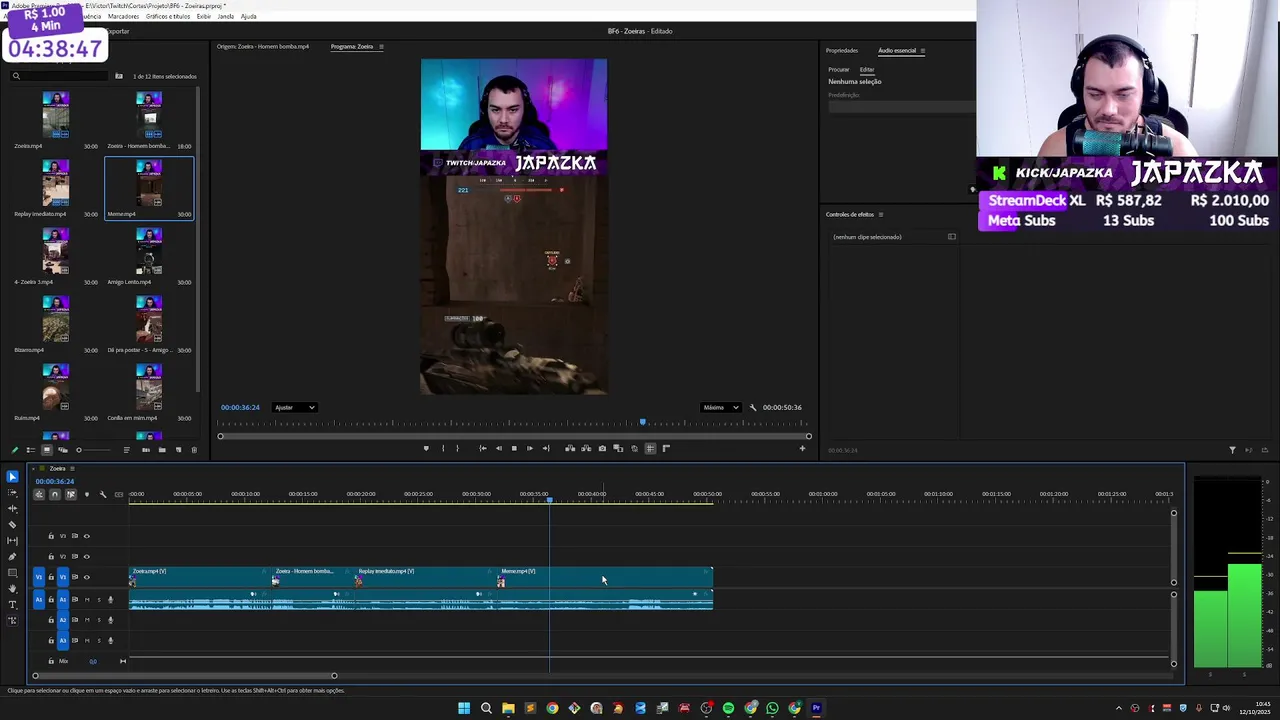The width and height of the screenshot is (1280, 720).
Task: Select the Bizarro.mp4 thumbnail
Action: [56, 319]
